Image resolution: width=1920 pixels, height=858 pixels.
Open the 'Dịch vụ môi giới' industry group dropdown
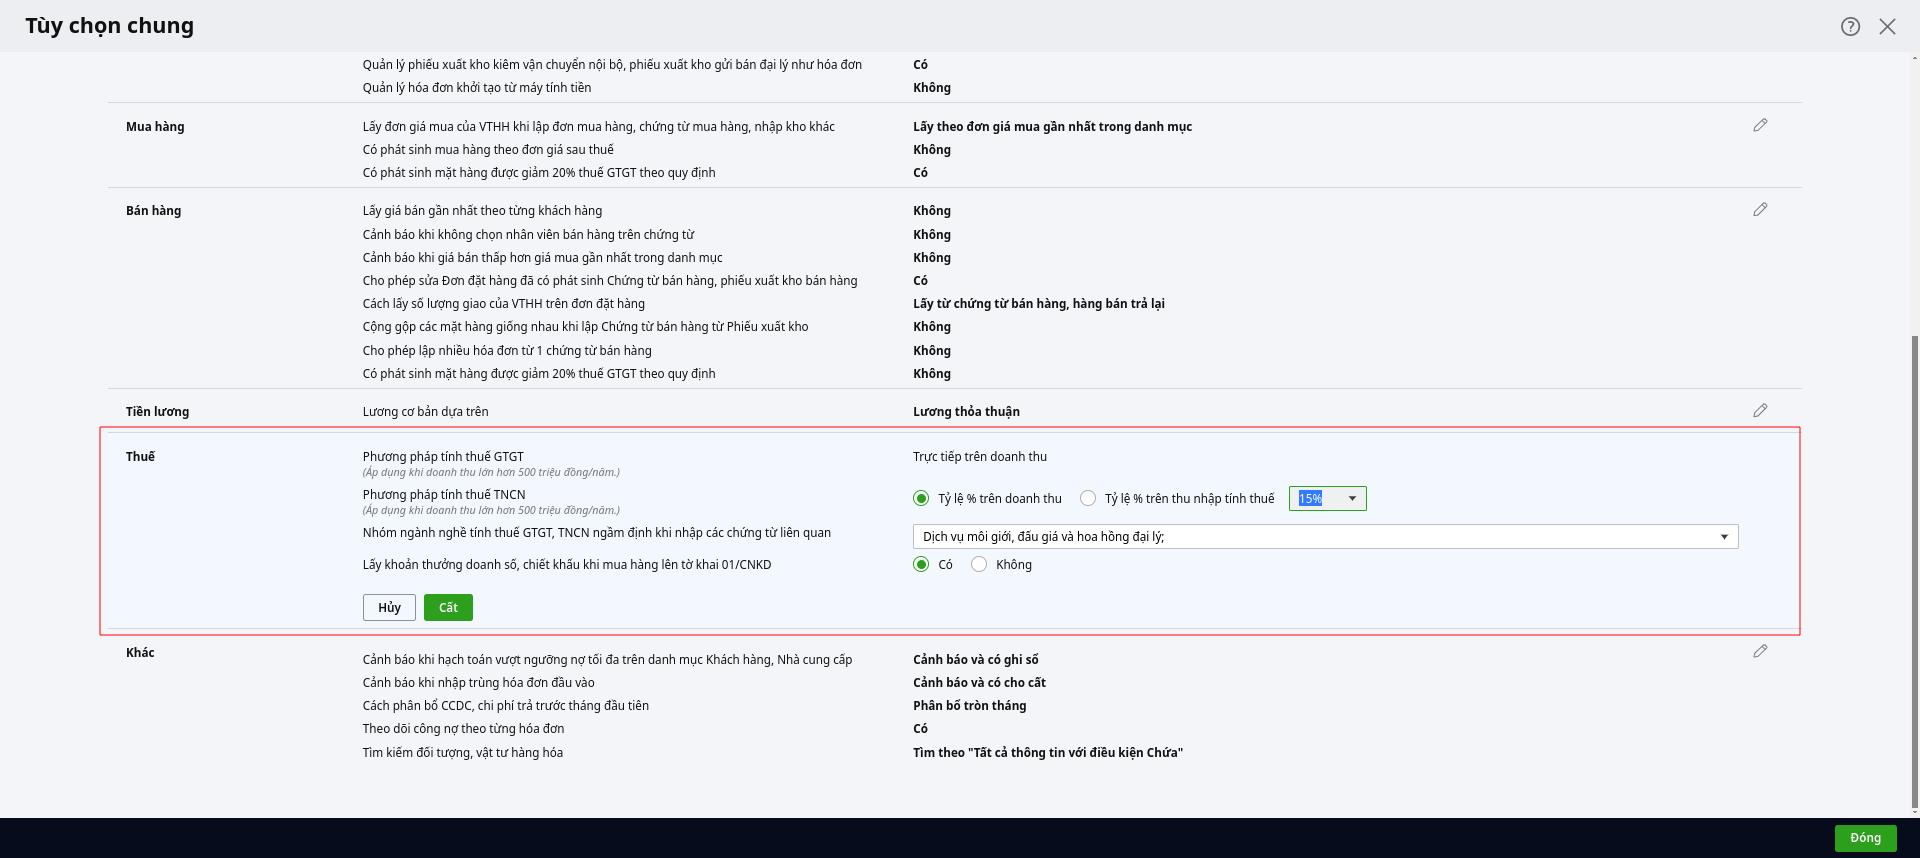[x=1724, y=537]
